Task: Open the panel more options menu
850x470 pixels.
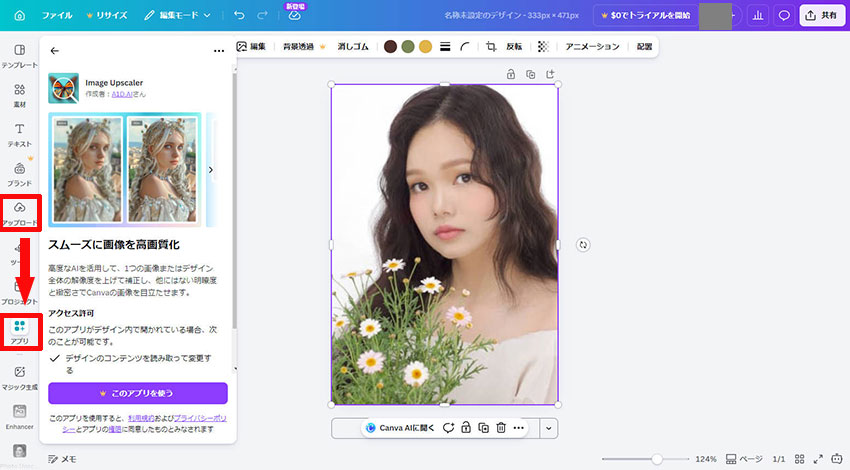Action: click(x=219, y=50)
